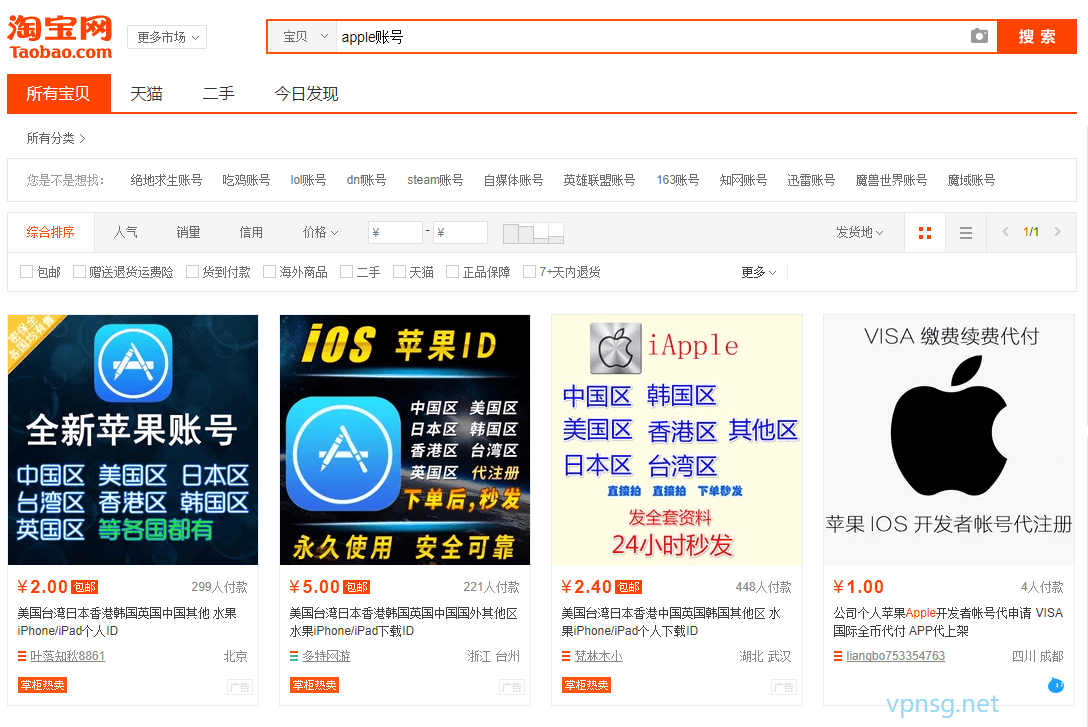Check the 包邮 filter checkbox
Viewport: 1088px width, 727px height.
pos(26,272)
